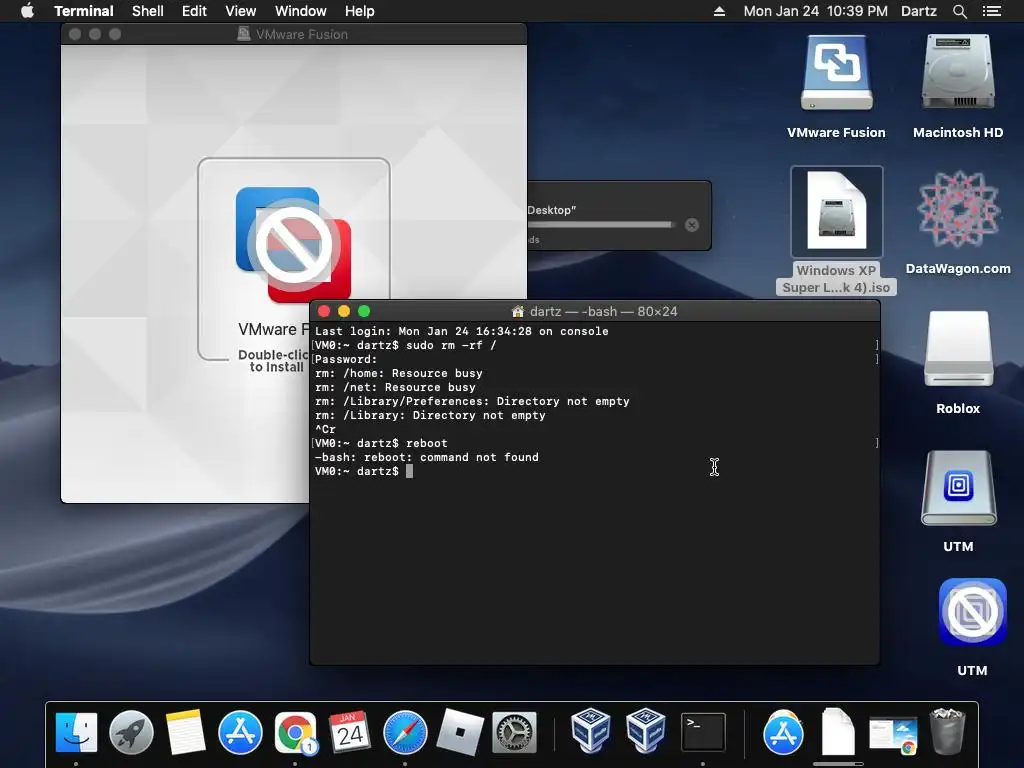
Task: Open the Edit menu
Action: click(x=194, y=11)
